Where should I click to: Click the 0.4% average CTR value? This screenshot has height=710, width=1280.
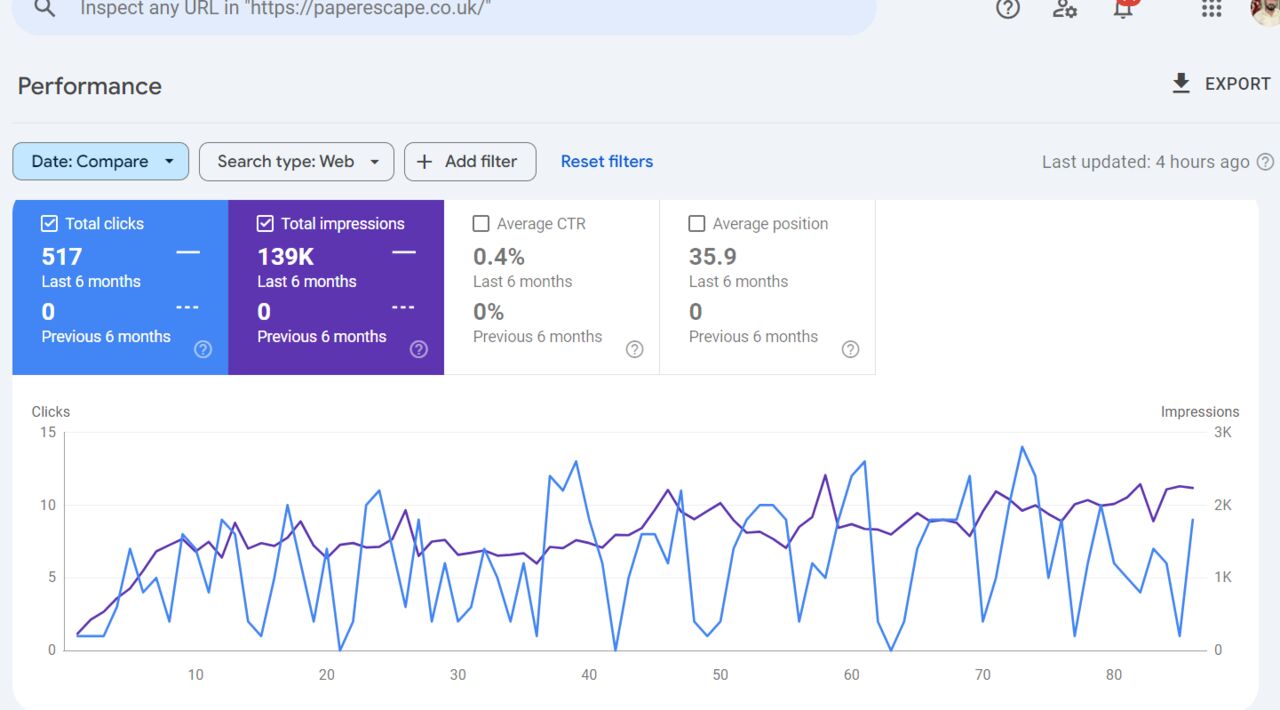click(x=499, y=256)
